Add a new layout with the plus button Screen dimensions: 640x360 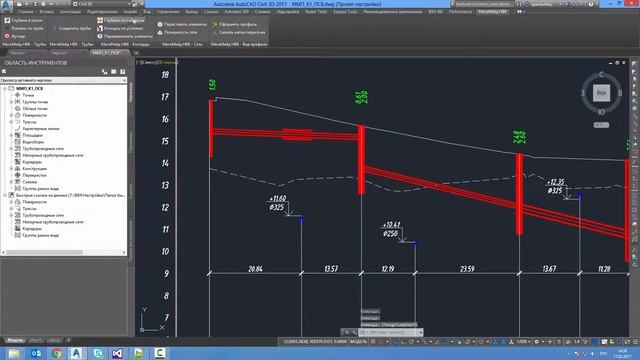point(69,340)
